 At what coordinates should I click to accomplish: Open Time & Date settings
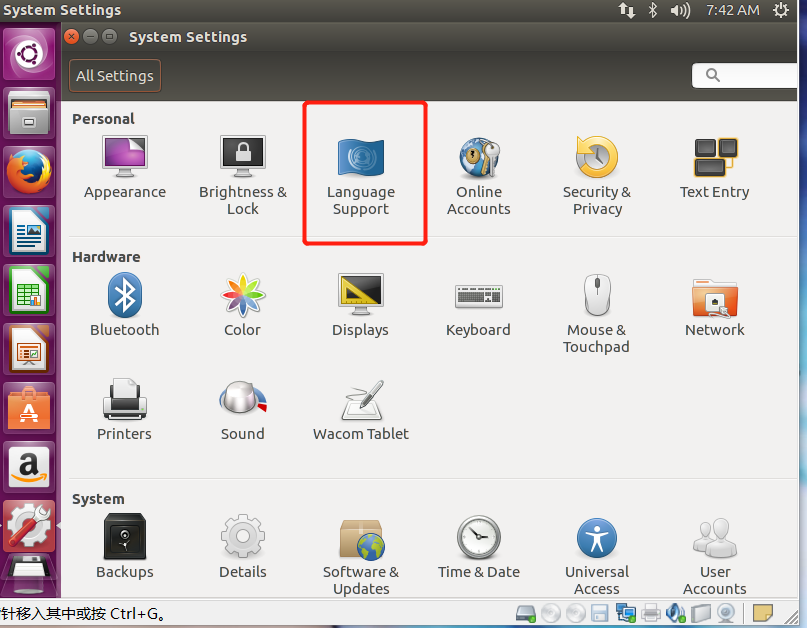coord(479,547)
